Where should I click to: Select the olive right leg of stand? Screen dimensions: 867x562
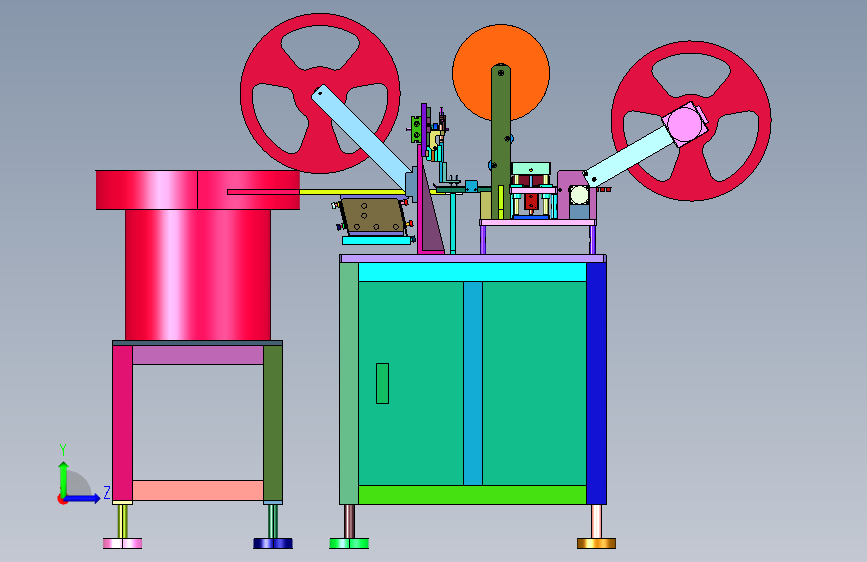273,424
